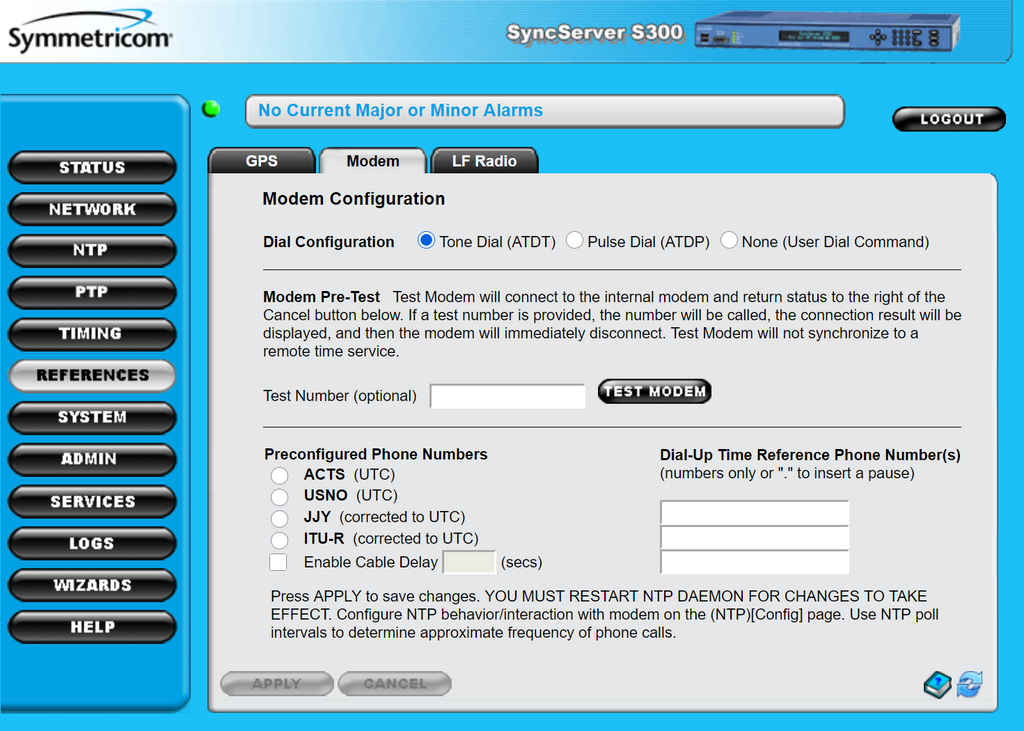Click the SyncServer S300 device image
1024x731 pixels.
click(x=827, y=33)
